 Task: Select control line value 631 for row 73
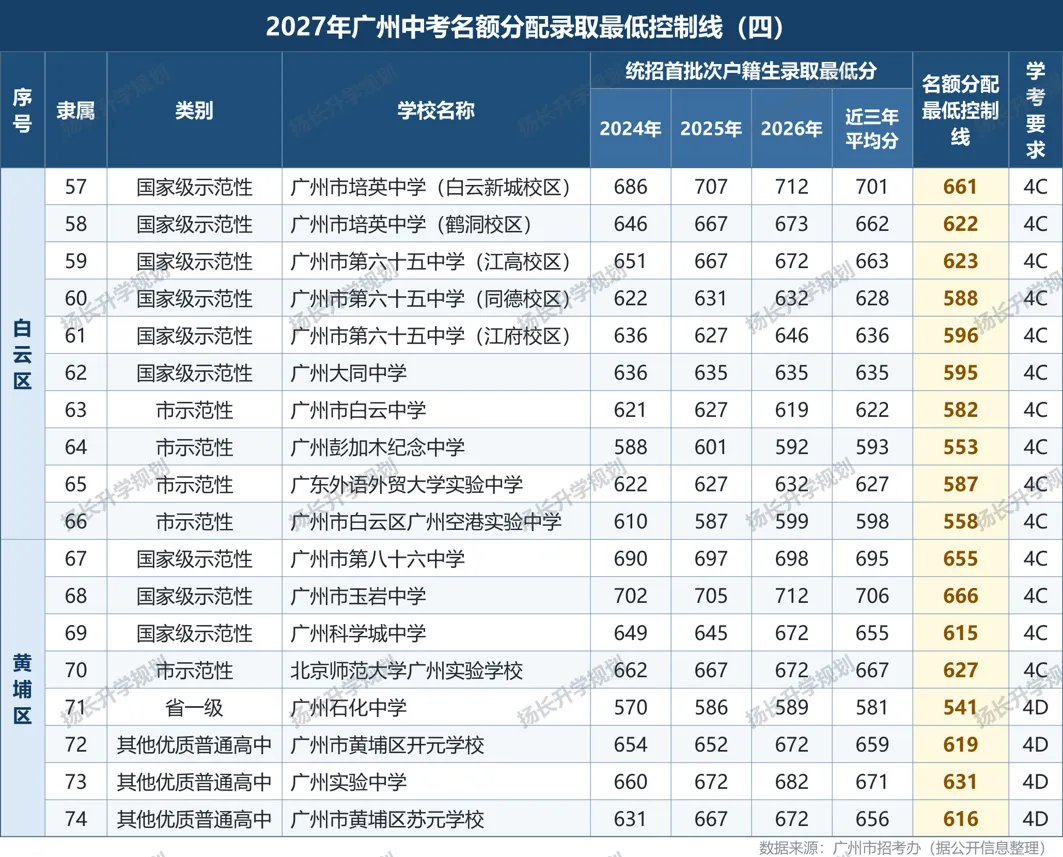(x=960, y=782)
